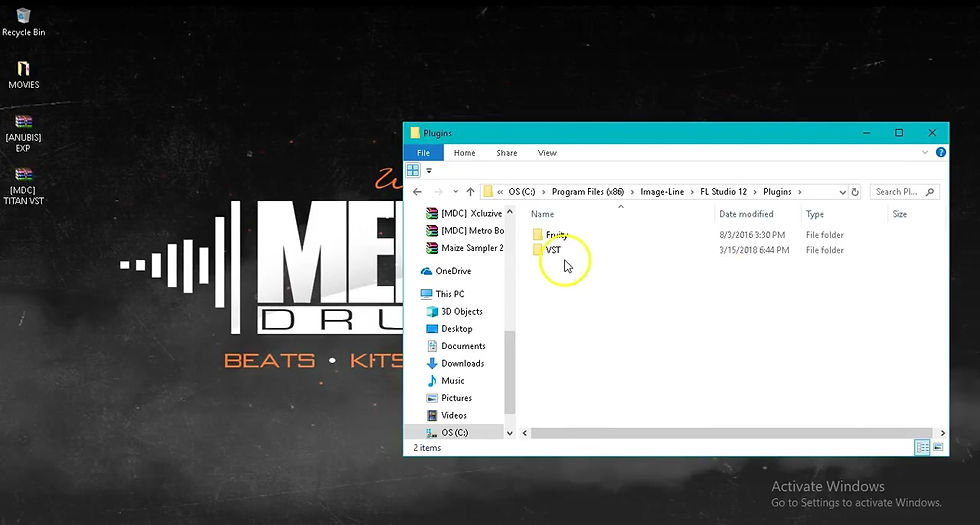Switch to the Share ribbon tab
Image resolution: width=980 pixels, height=525 pixels.
[507, 152]
